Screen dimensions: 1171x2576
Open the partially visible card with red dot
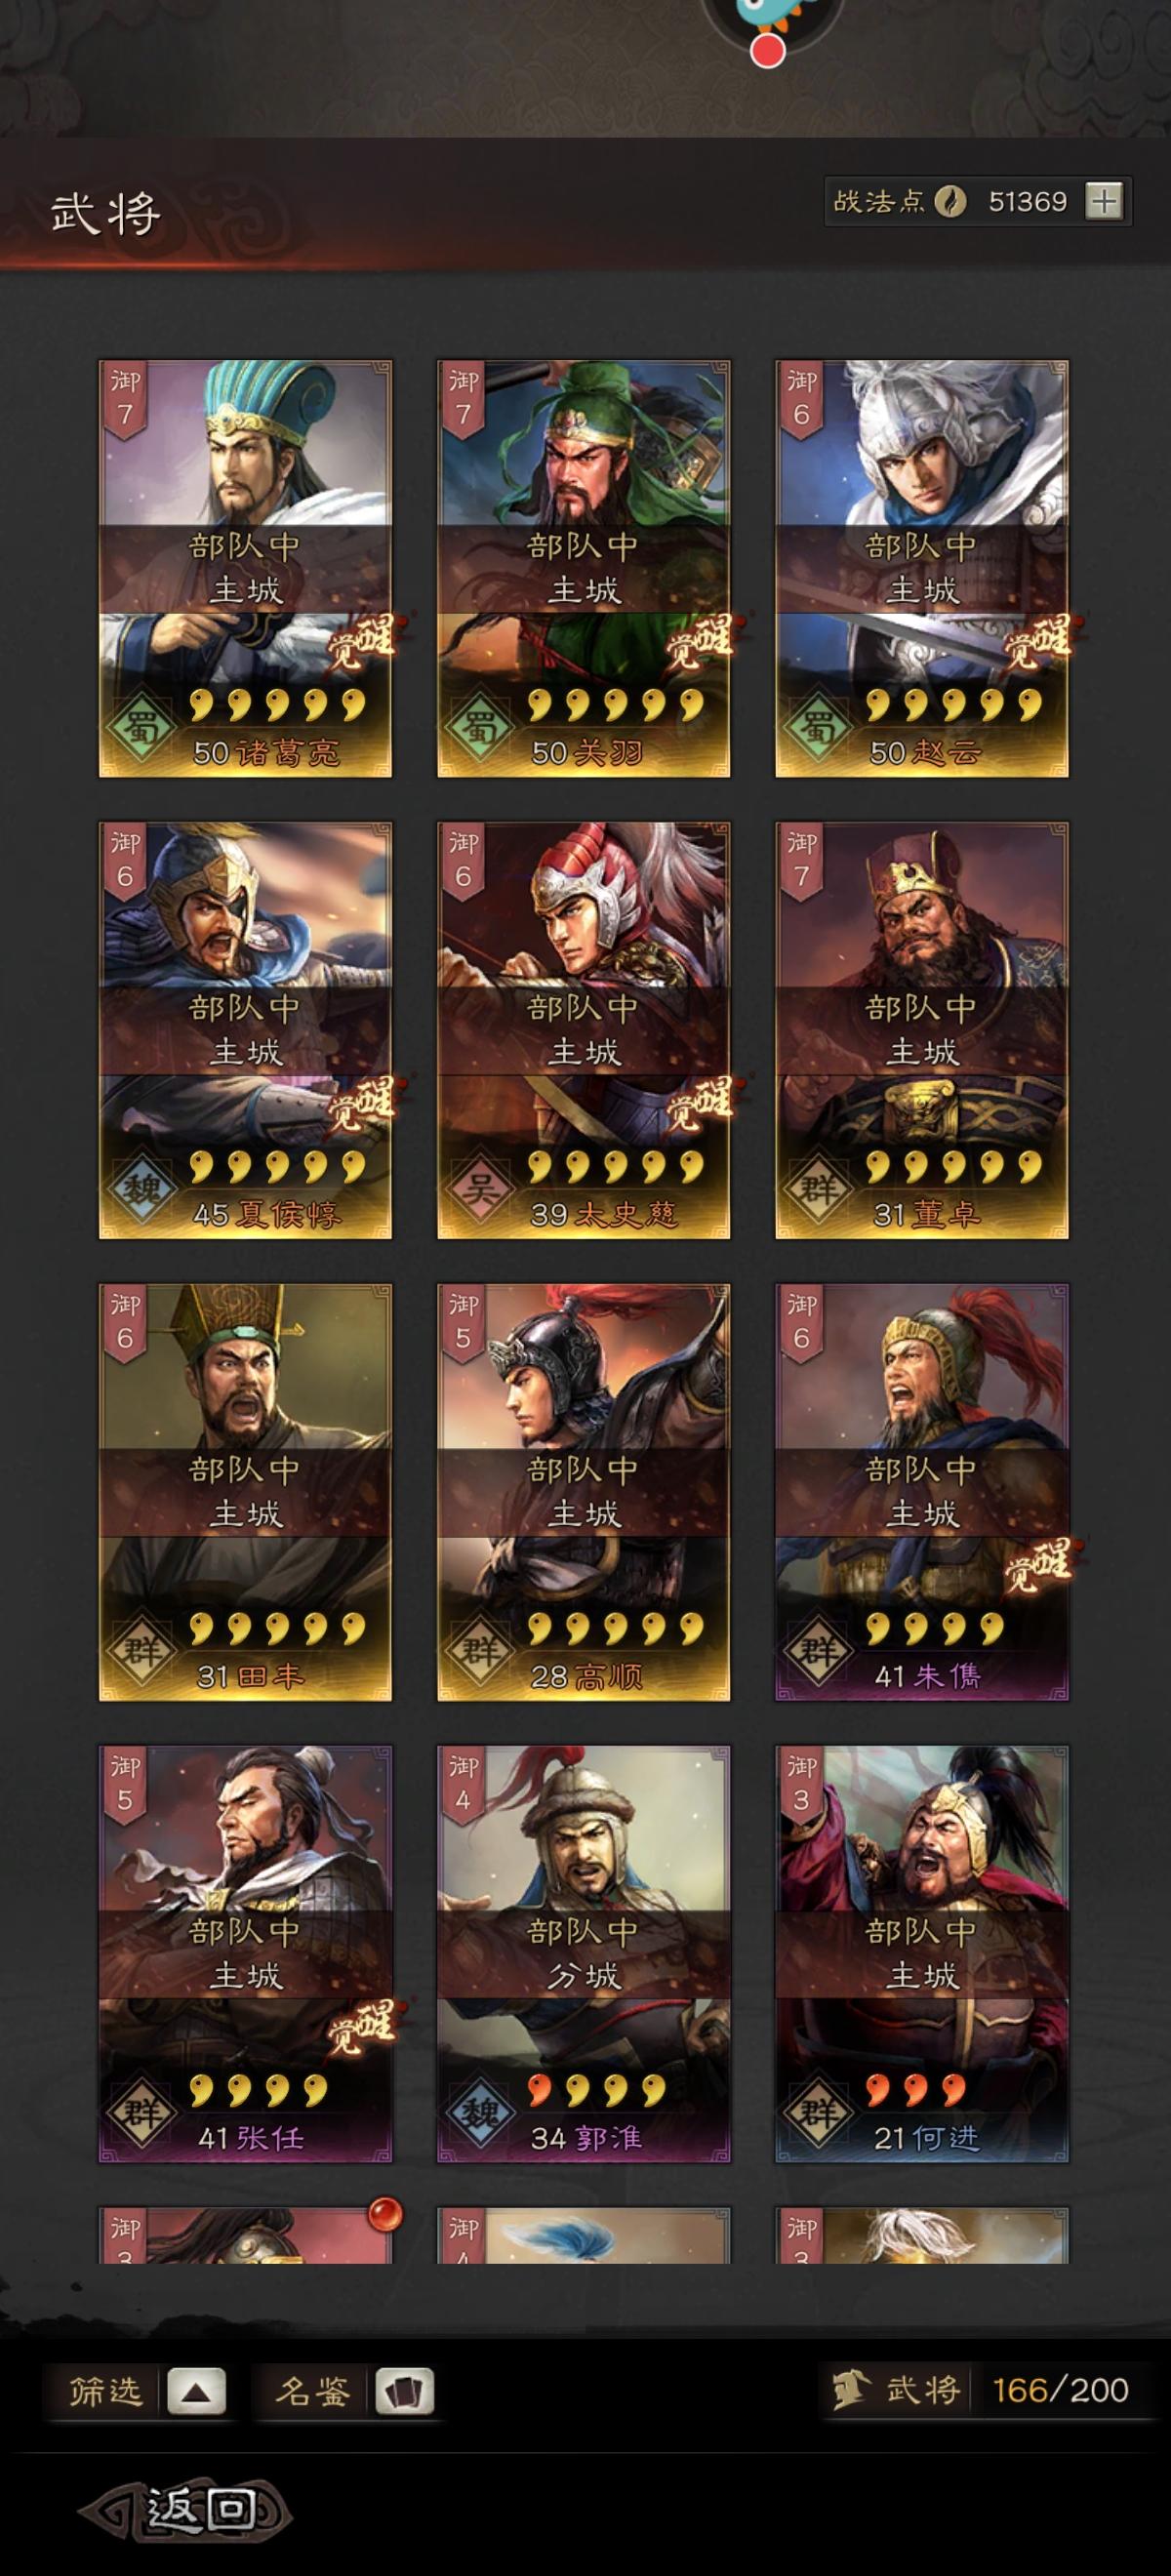(245, 2236)
